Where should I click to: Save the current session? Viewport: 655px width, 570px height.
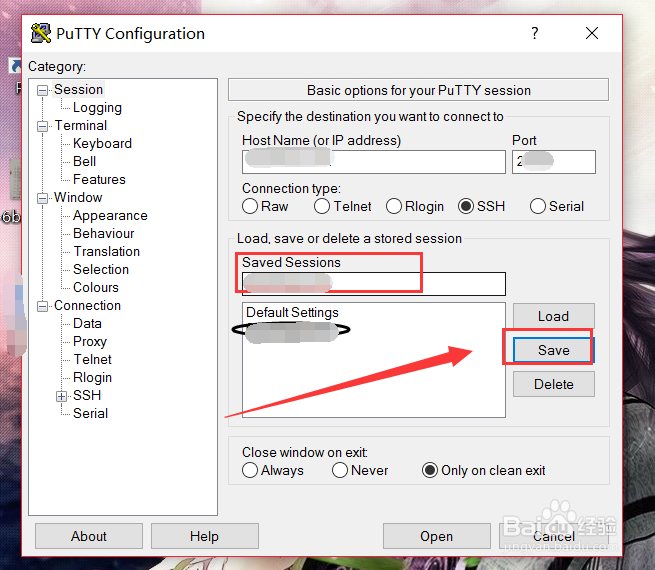coord(553,350)
